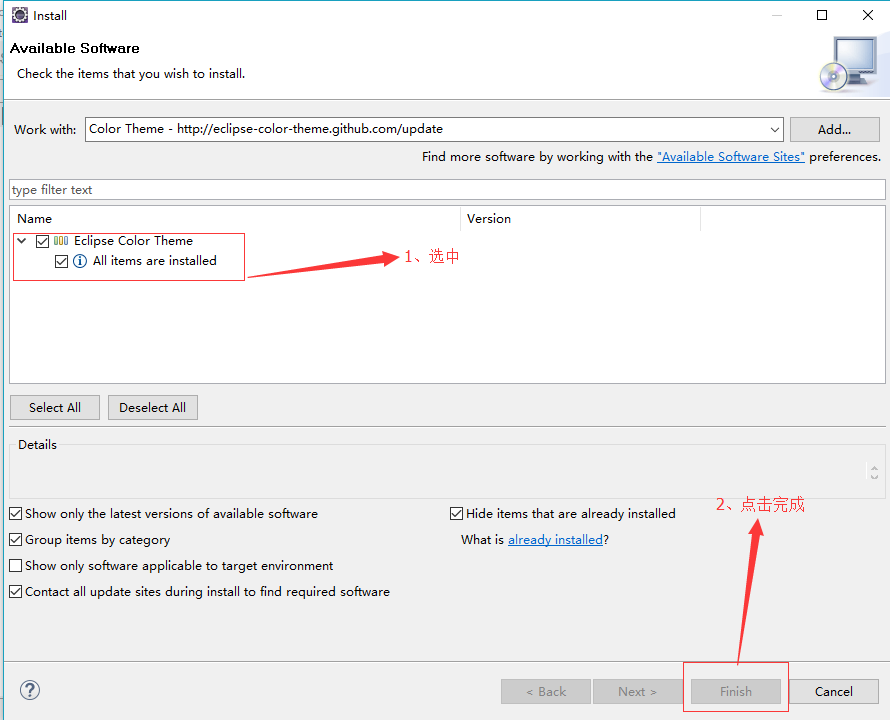Click the Version column header
Image resolution: width=890 pixels, height=720 pixels.
[x=581, y=219]
